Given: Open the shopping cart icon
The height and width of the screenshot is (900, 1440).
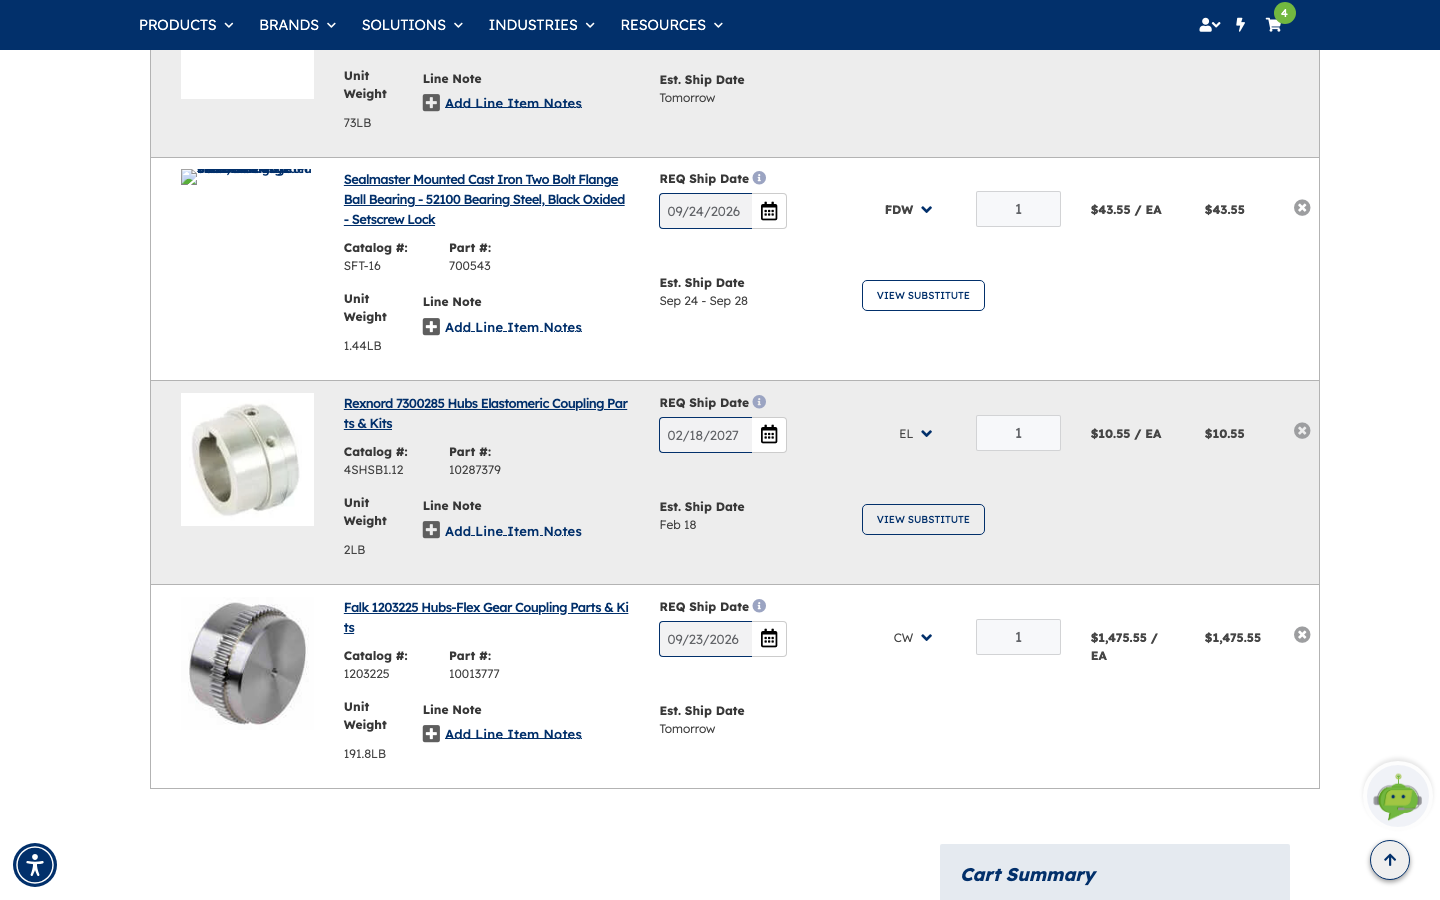Looking at the screenshot, I should click(x=1273, y=25).
